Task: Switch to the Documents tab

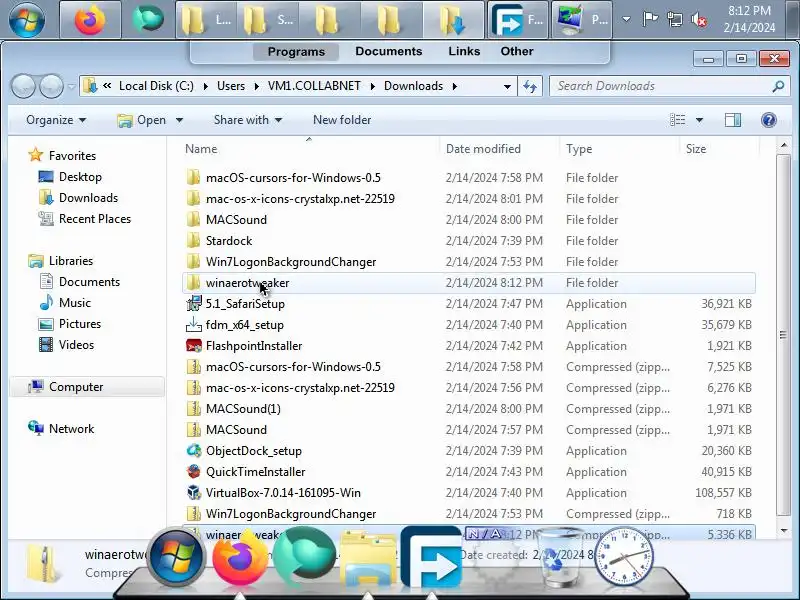Action: click(389, 52)
